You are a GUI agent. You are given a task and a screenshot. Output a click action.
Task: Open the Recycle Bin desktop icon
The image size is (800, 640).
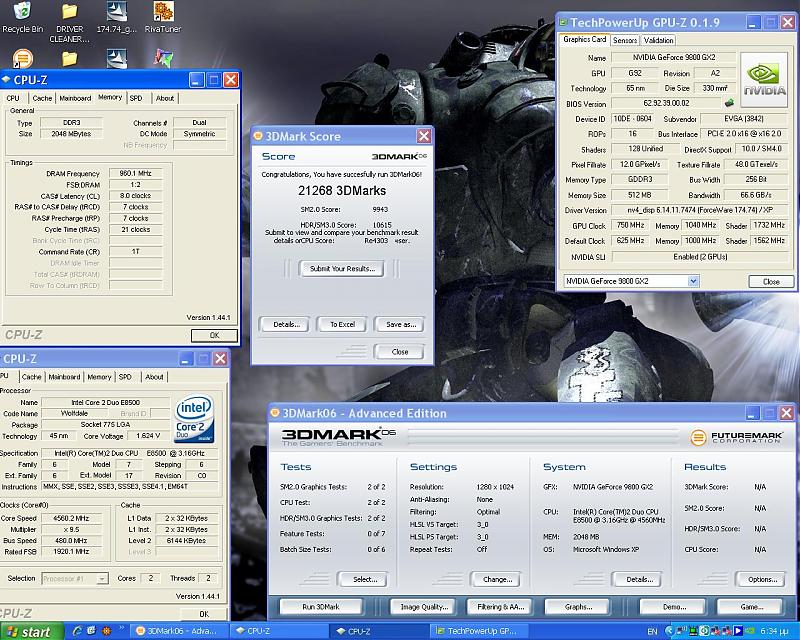pos(22,17)
